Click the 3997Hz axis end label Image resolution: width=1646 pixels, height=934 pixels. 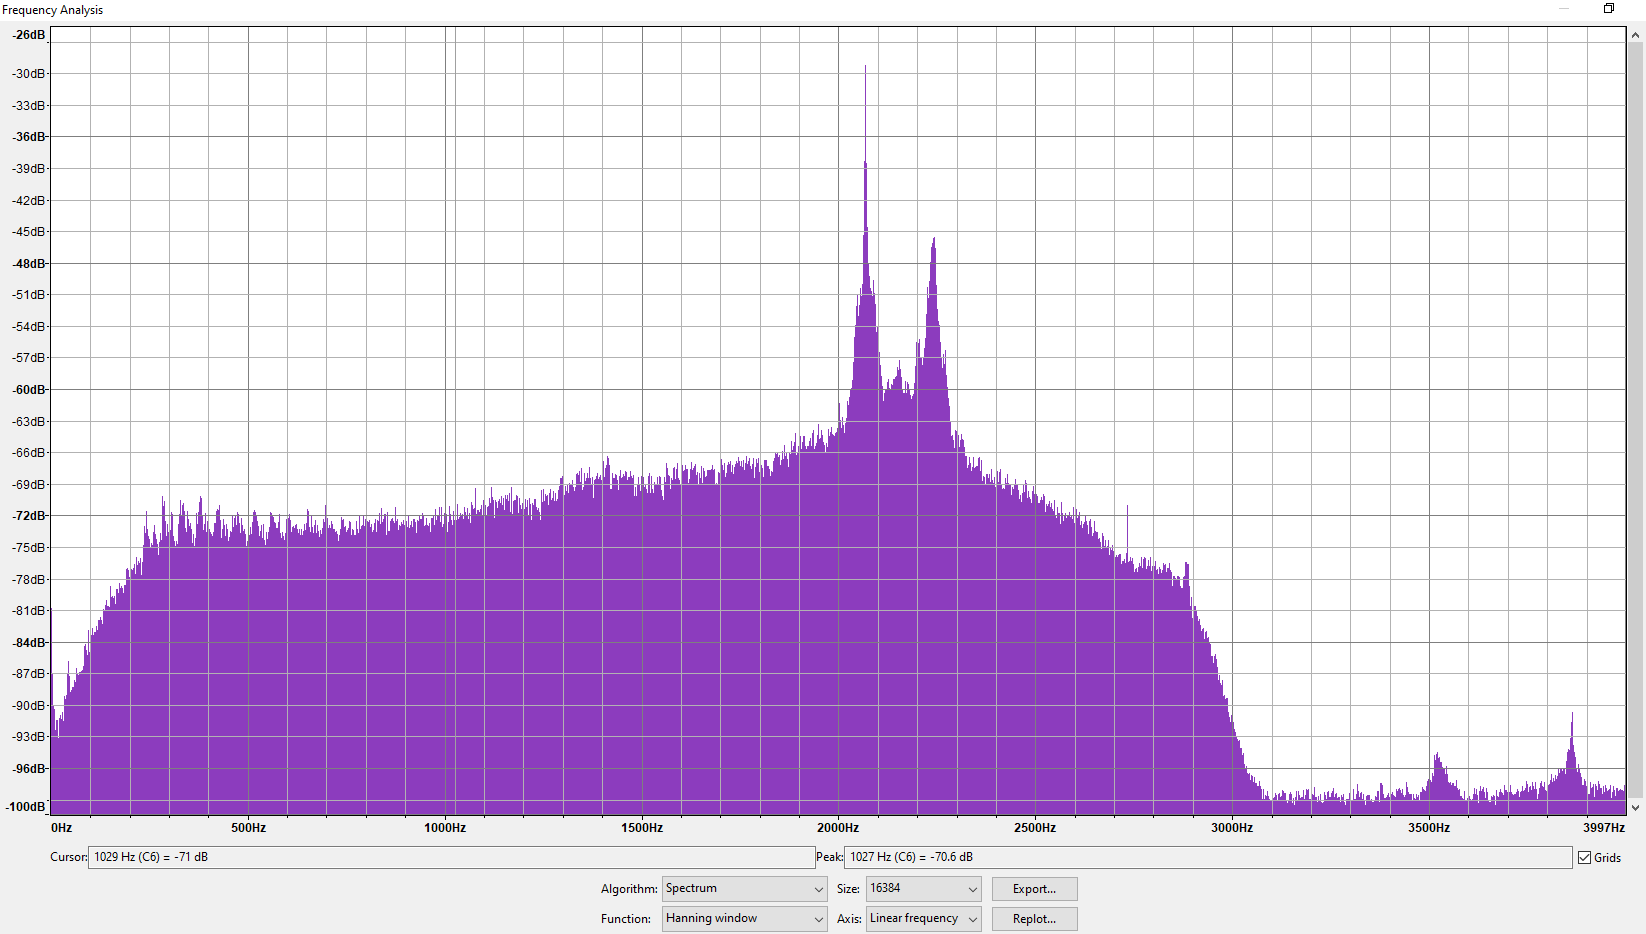[1604, 827]
